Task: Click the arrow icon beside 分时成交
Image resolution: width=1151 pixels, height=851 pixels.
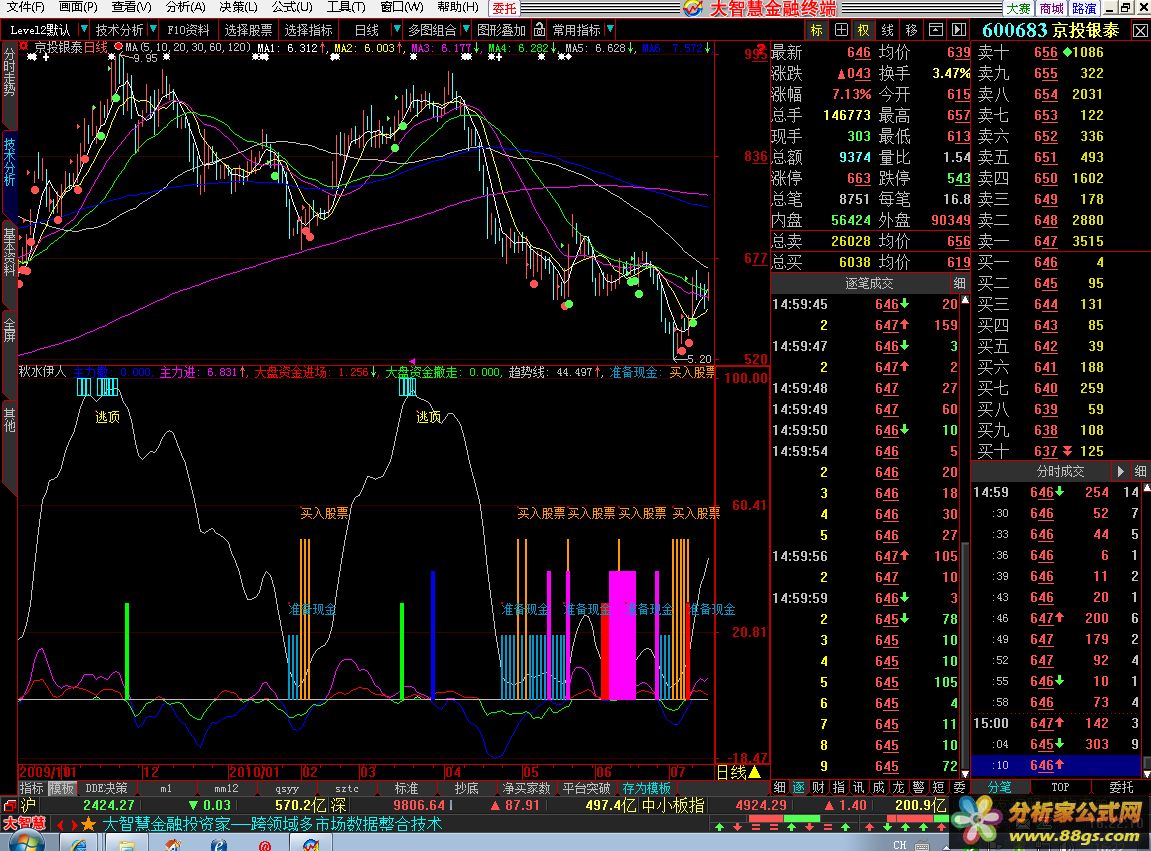Action: (1120, 471)
